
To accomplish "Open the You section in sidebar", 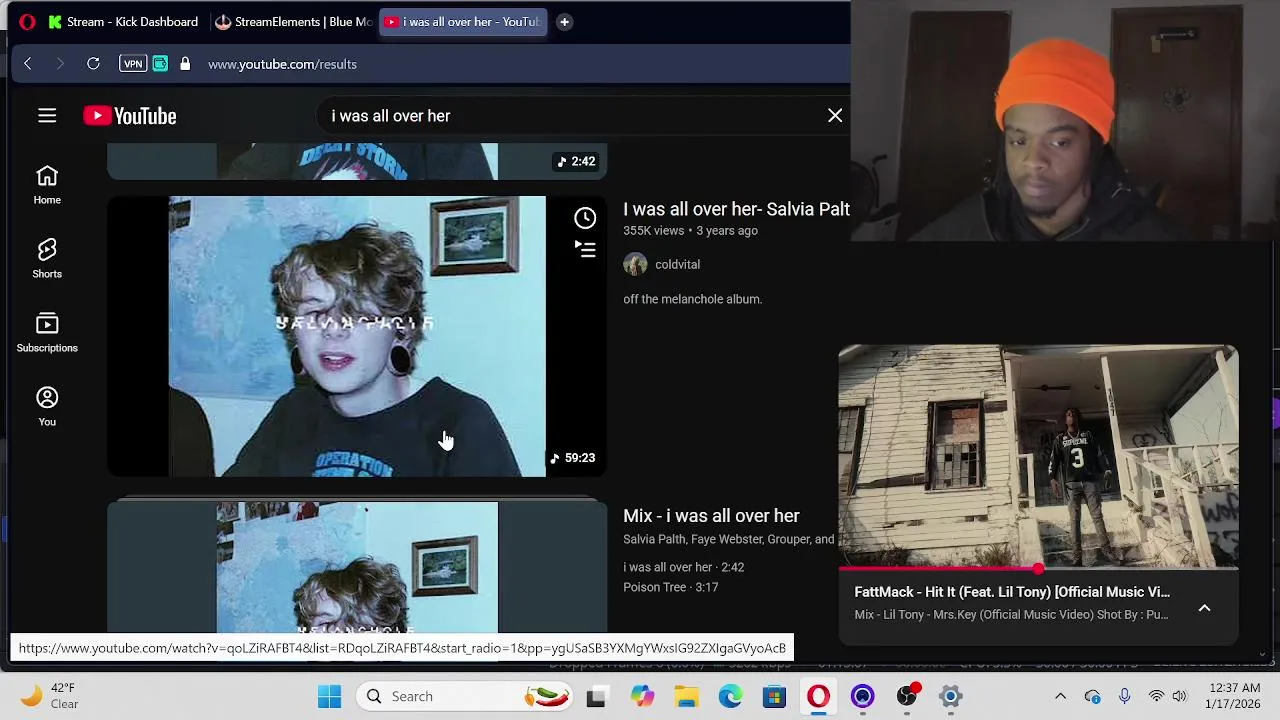I will (x=47, y=407).
